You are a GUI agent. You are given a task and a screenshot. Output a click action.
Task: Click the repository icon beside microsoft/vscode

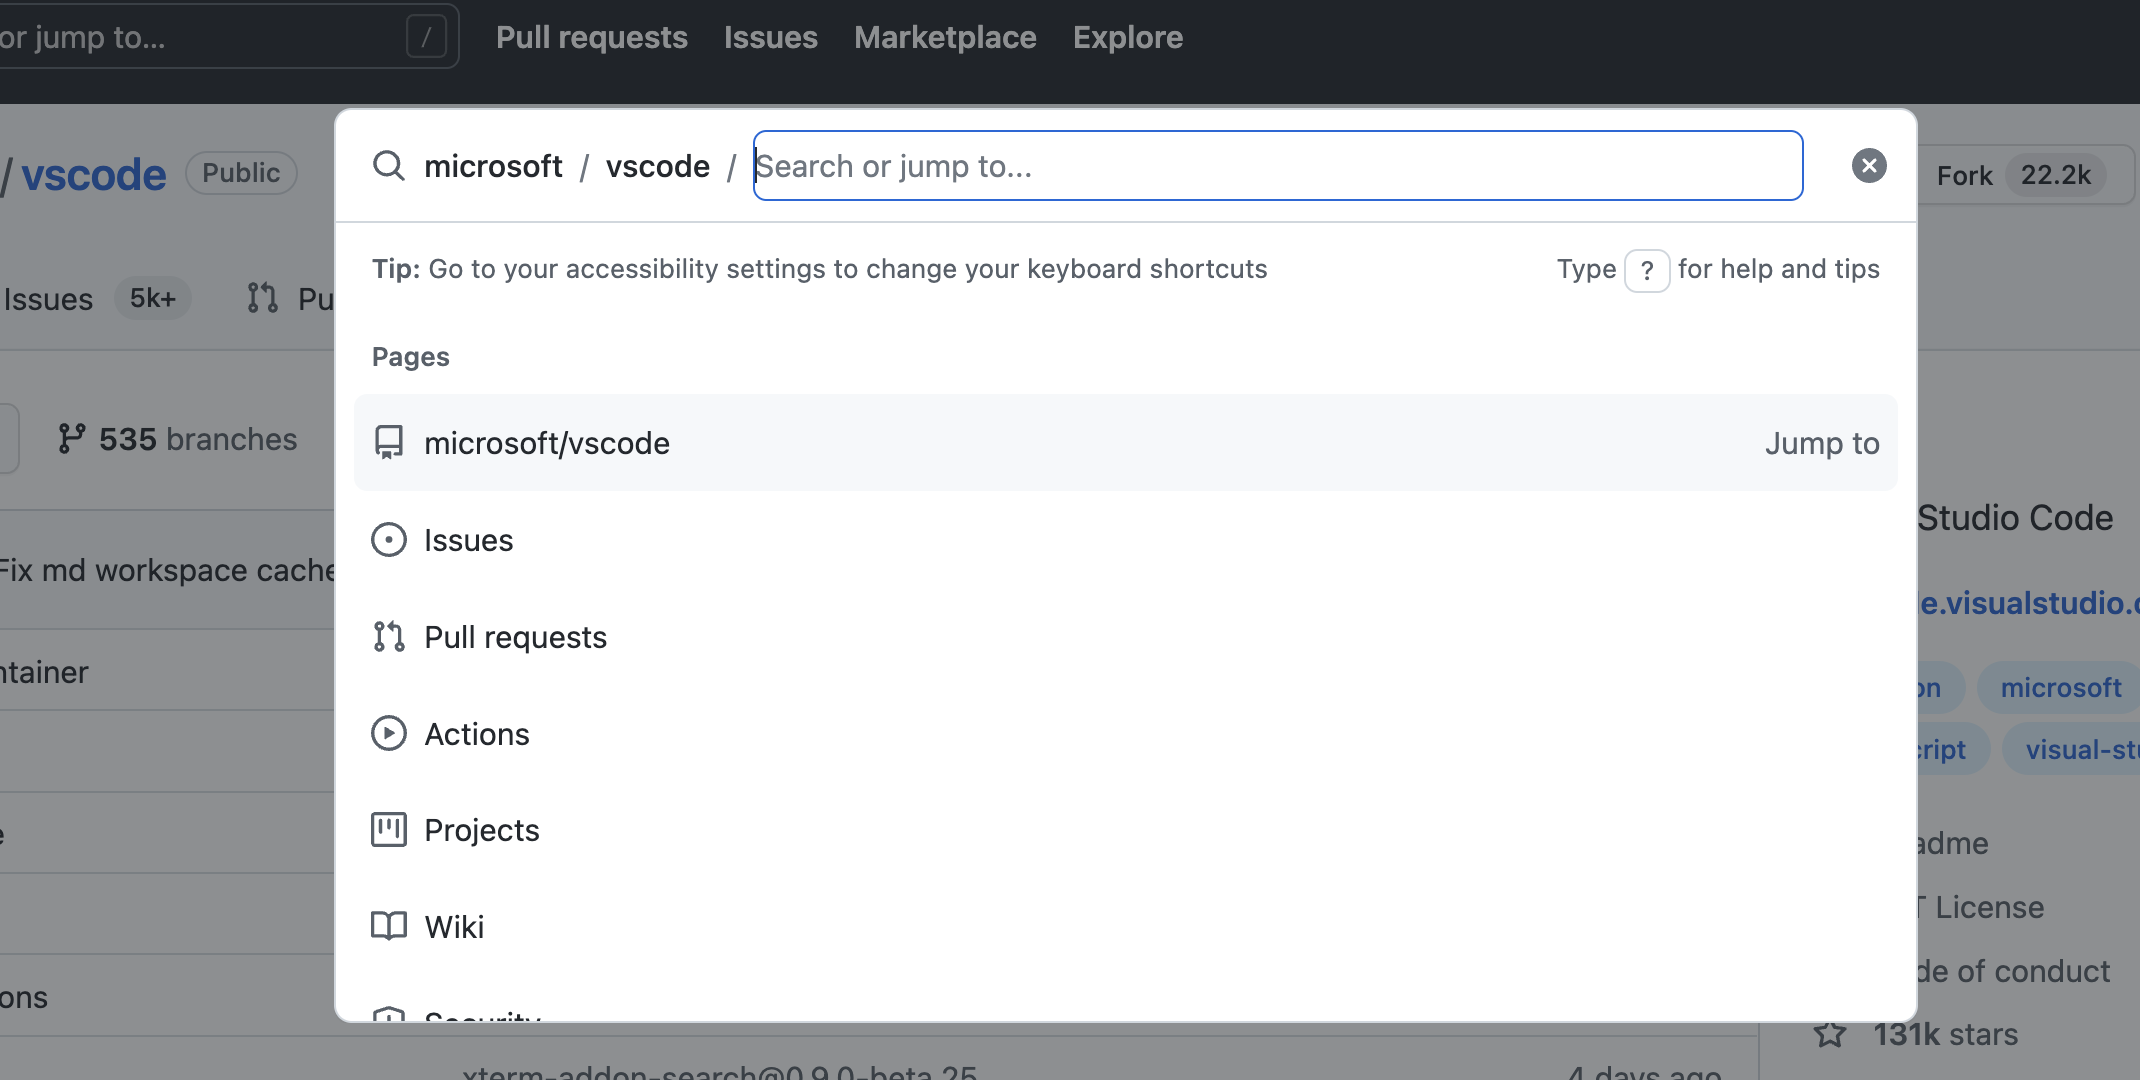coord(388,442)
